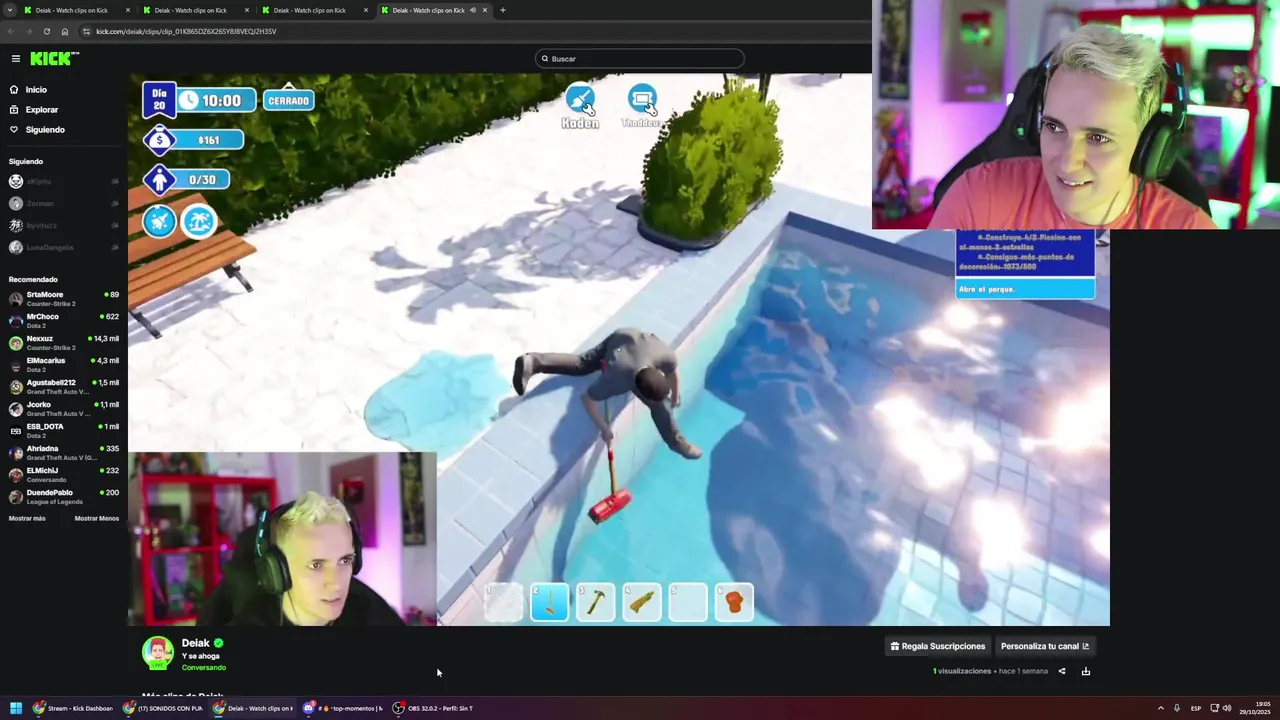This screenshot has height=720, width=1280.
Task: Expand list with Mostrar más
Action: 27,518
